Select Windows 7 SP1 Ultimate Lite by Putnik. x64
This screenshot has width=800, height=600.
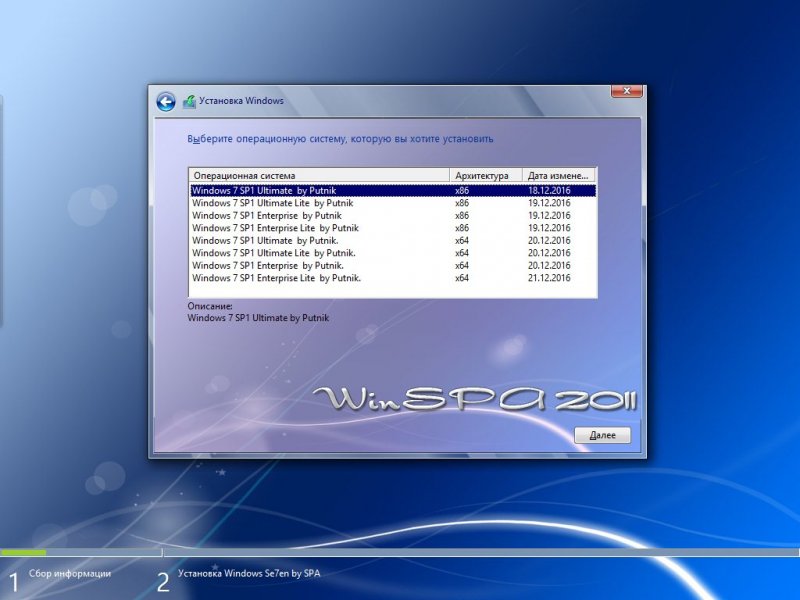tap(393, 253)
